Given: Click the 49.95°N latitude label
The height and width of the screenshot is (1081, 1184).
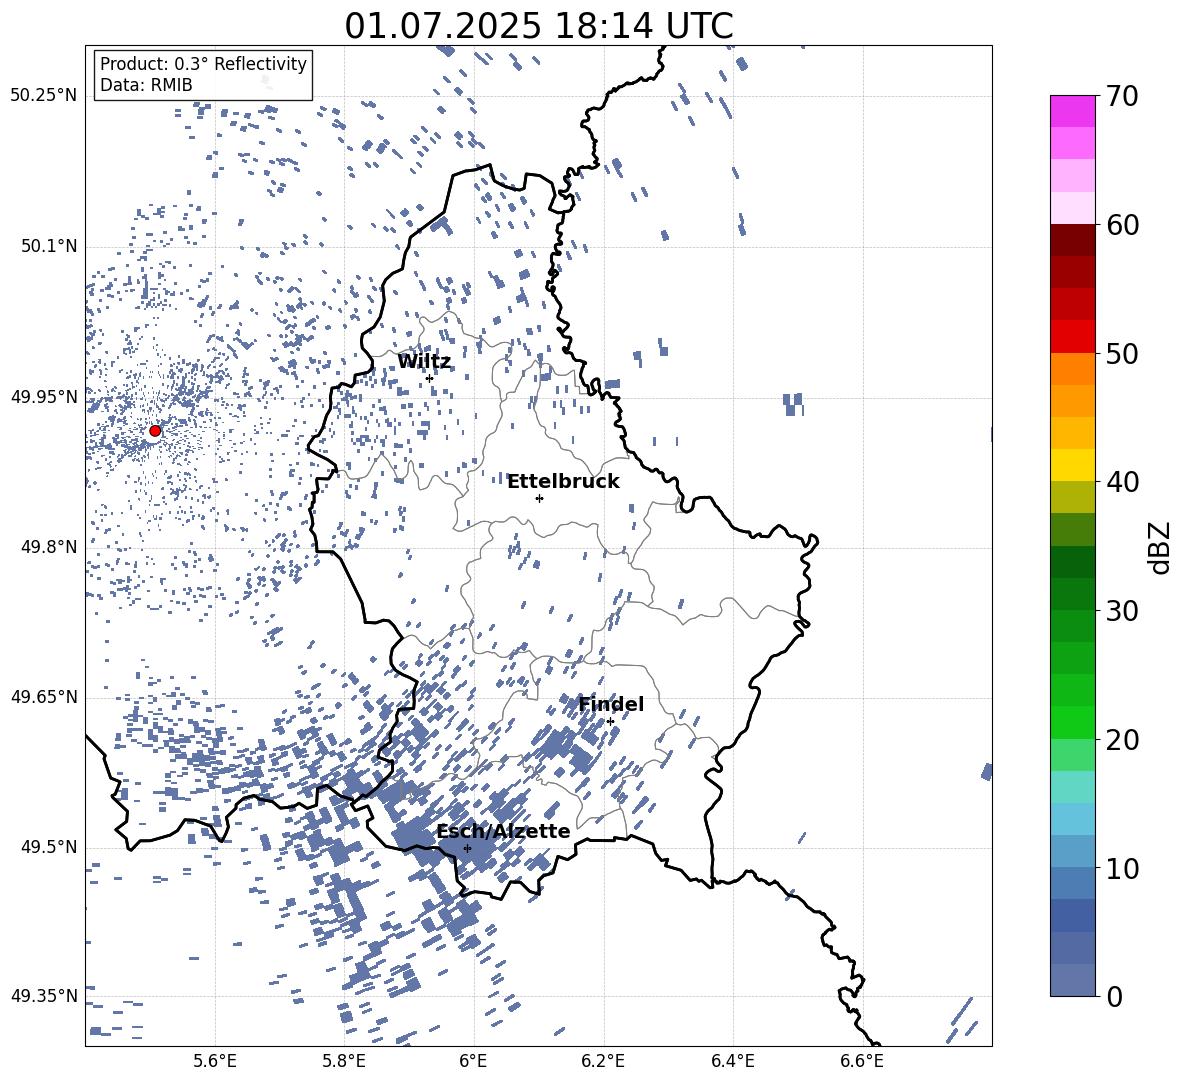Looking at the screenshot, I should click(x=44, y=397).
